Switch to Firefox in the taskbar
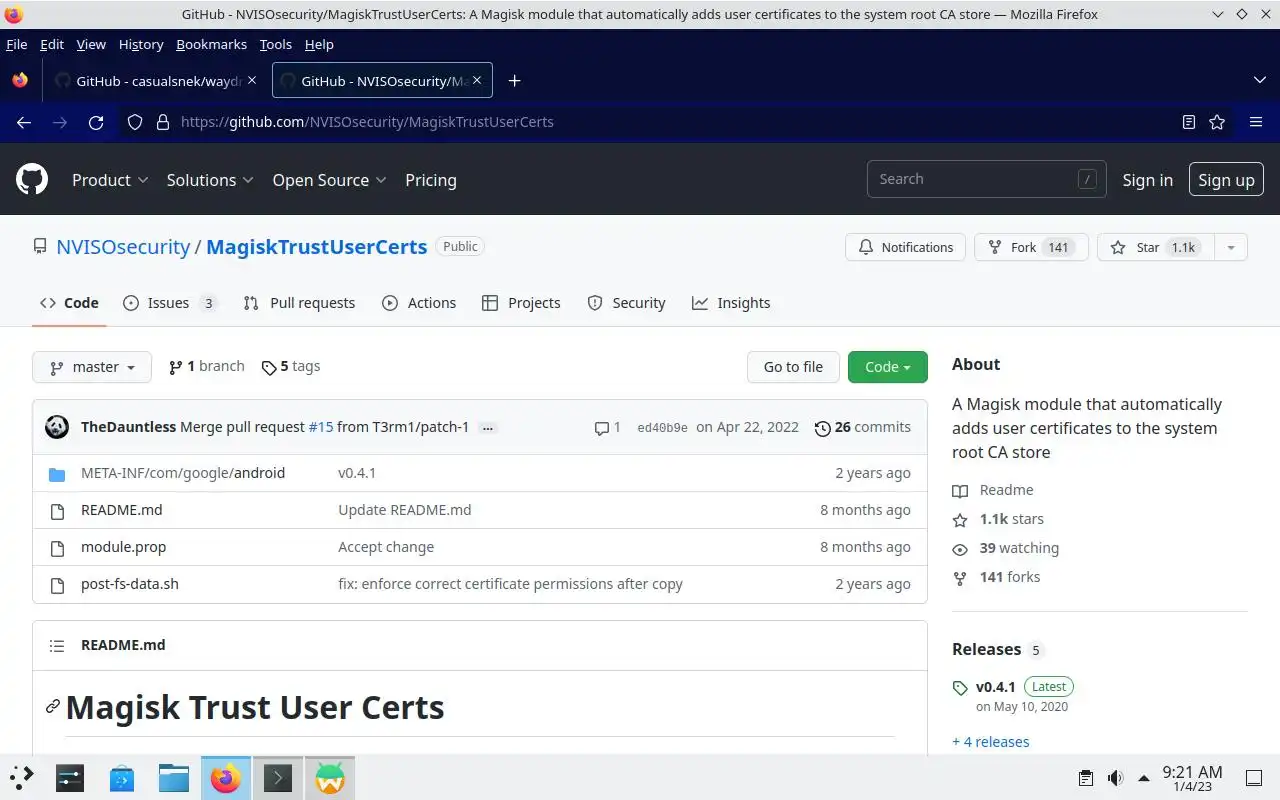Image resolution: width=1280 pixels, height=800 pixels. [226, 778]
